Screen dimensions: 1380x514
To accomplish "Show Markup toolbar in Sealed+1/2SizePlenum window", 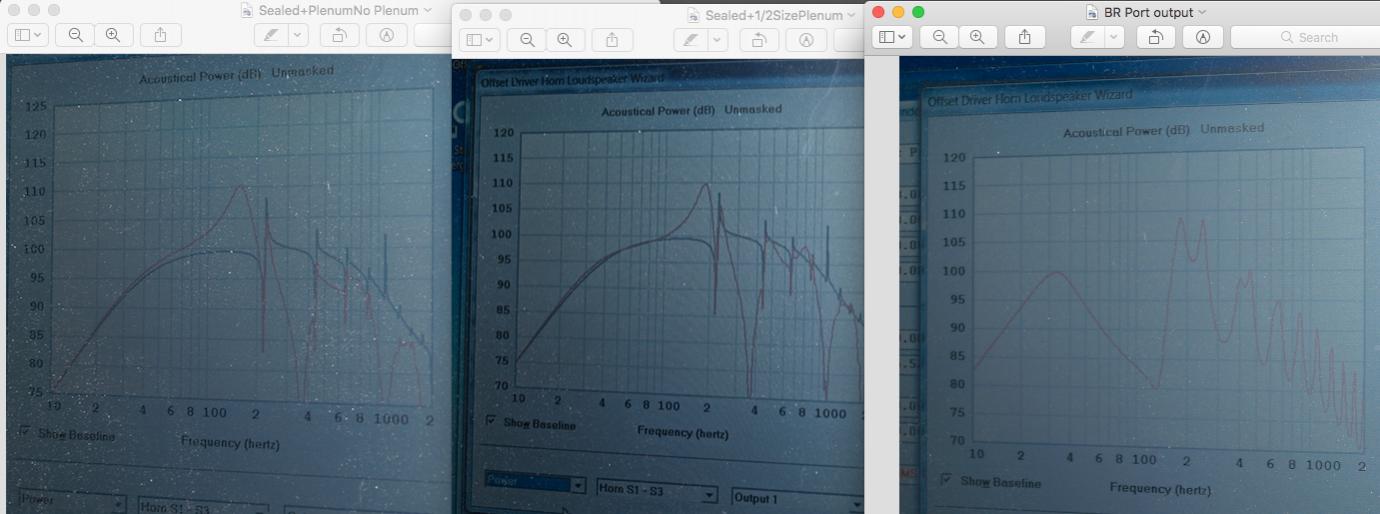I will [807, 40].
